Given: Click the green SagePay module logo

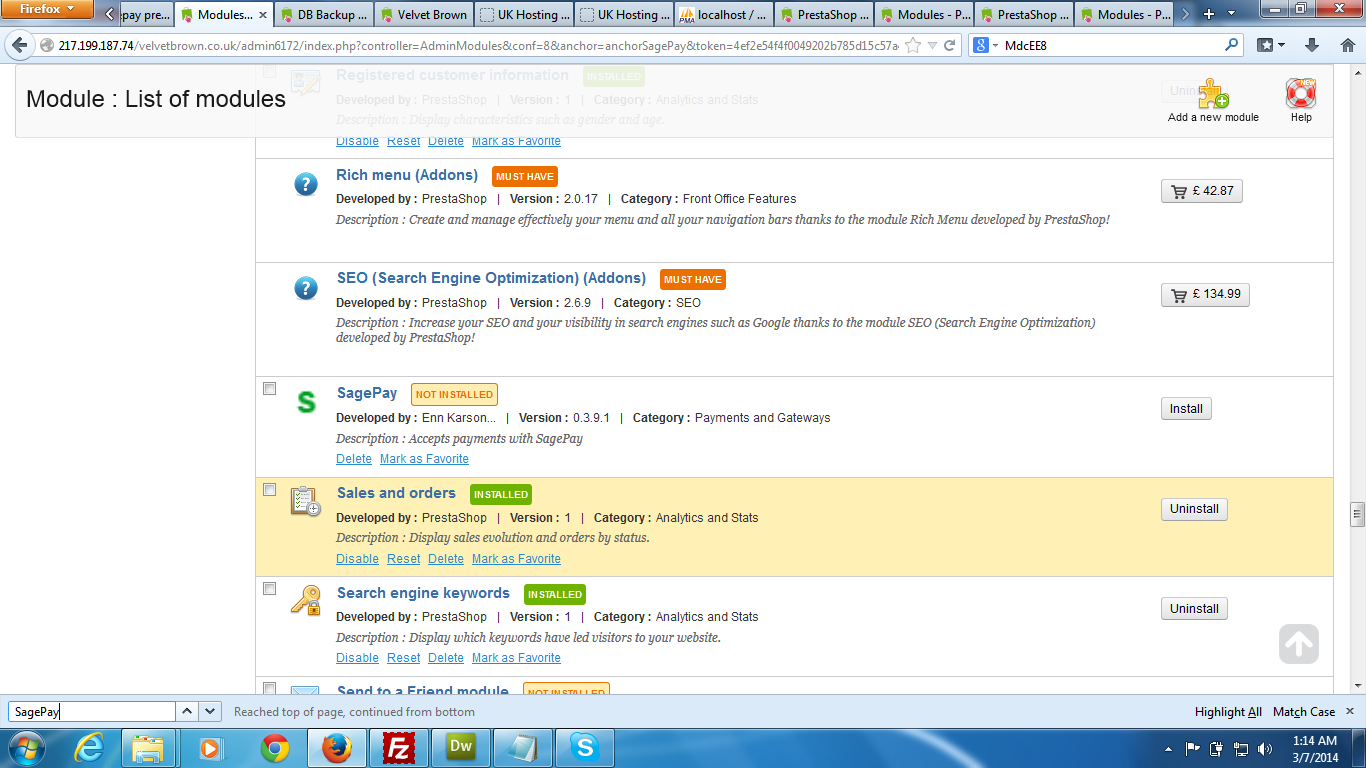Looking at the screenshot, I should point(306,402).
